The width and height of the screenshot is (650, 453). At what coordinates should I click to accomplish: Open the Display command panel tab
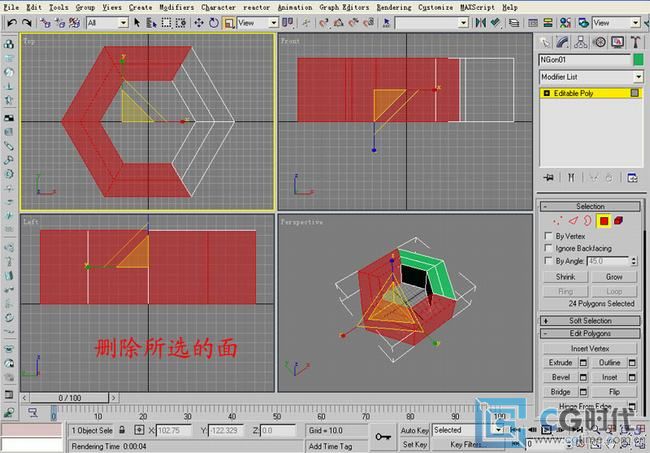click(x=617, y=42)
